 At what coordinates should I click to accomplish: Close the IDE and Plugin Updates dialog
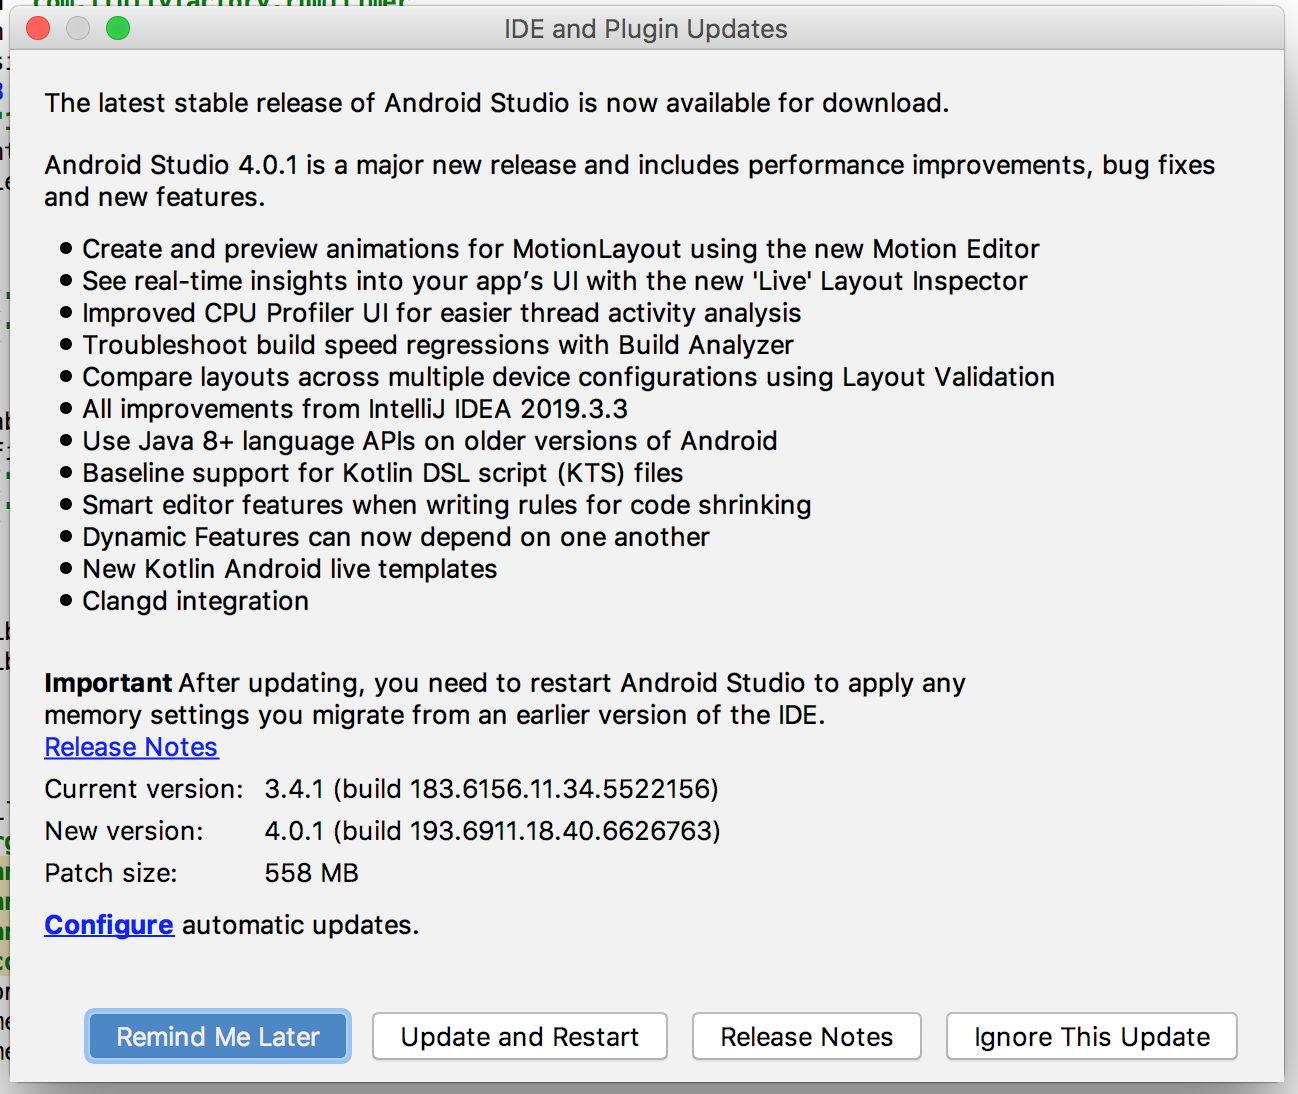[38, 28]
